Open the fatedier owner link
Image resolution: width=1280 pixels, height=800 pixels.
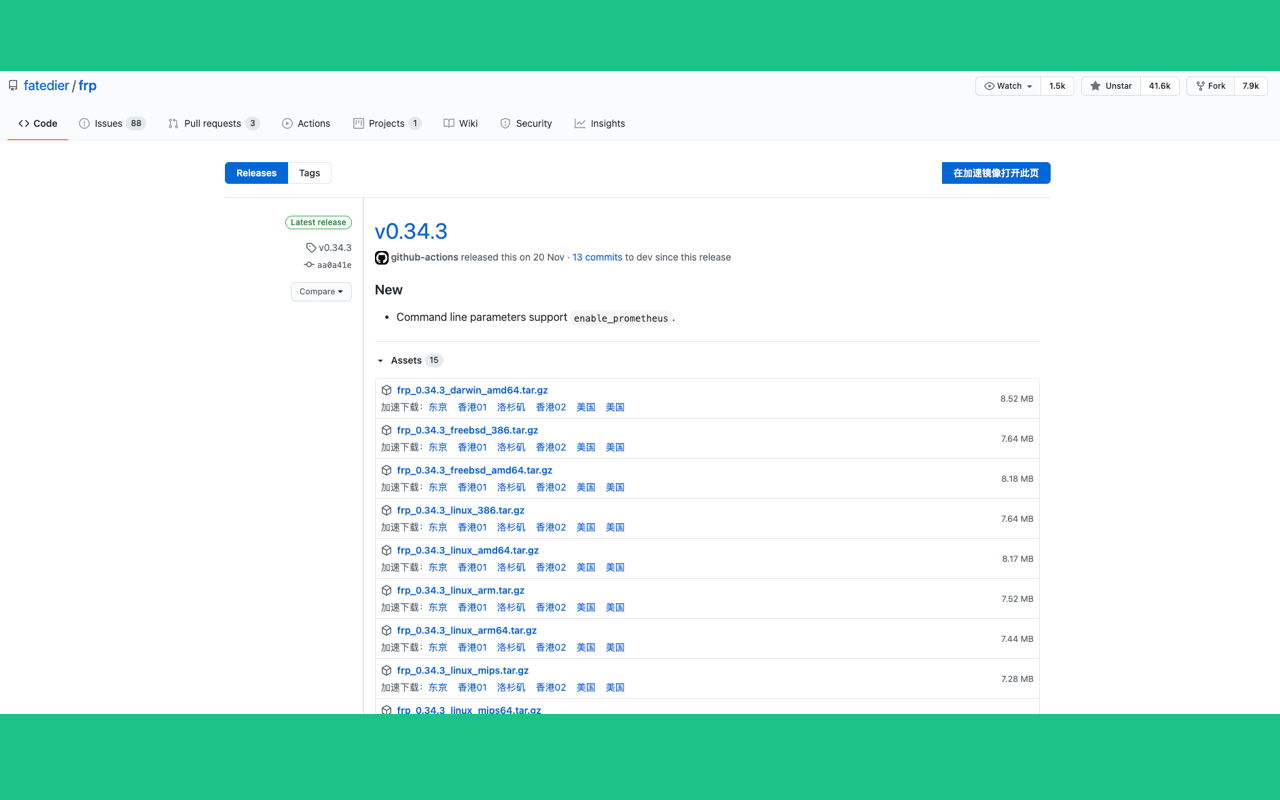pos(46,86)
